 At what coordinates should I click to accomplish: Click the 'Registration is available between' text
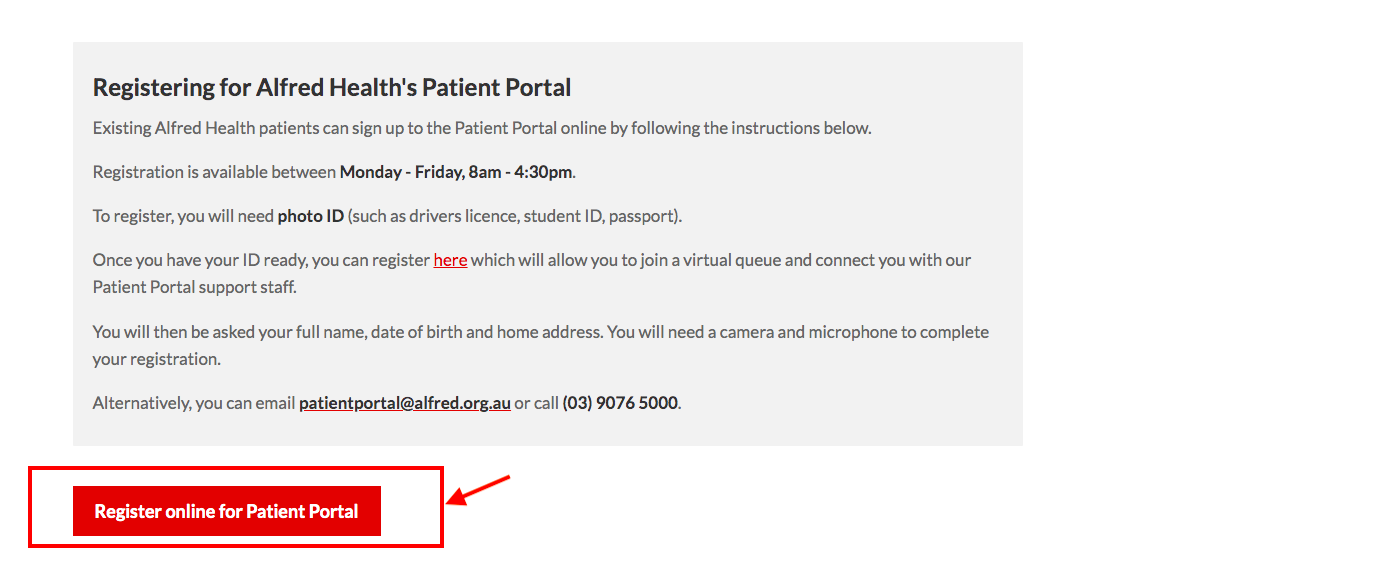tap(214, 172)
